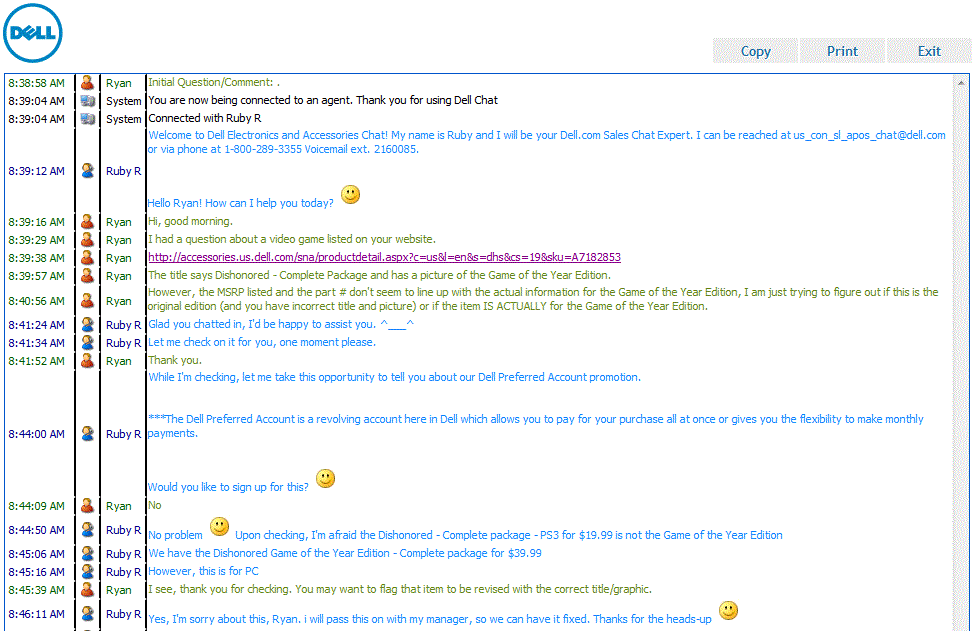Click smiley after 'Thanks for the heads-up'
The width and height of the screenshot is (974, 631).
coord(729,611)
